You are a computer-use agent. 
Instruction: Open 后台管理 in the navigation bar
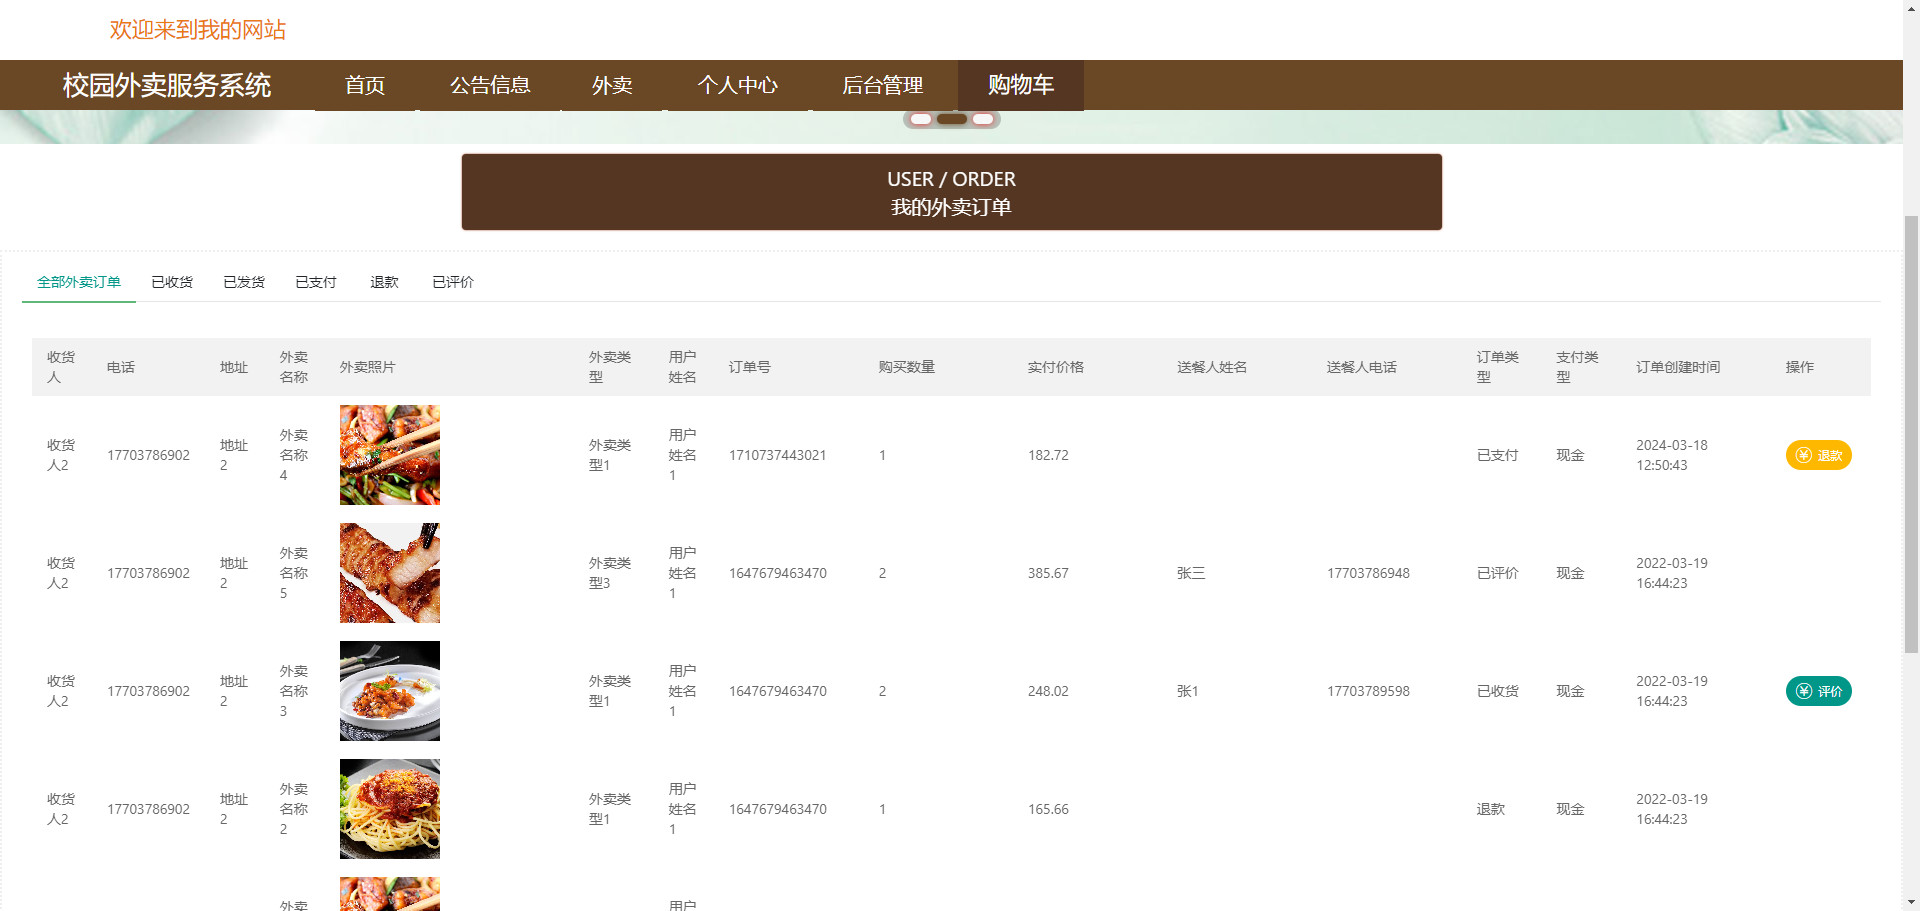(882, 85)
